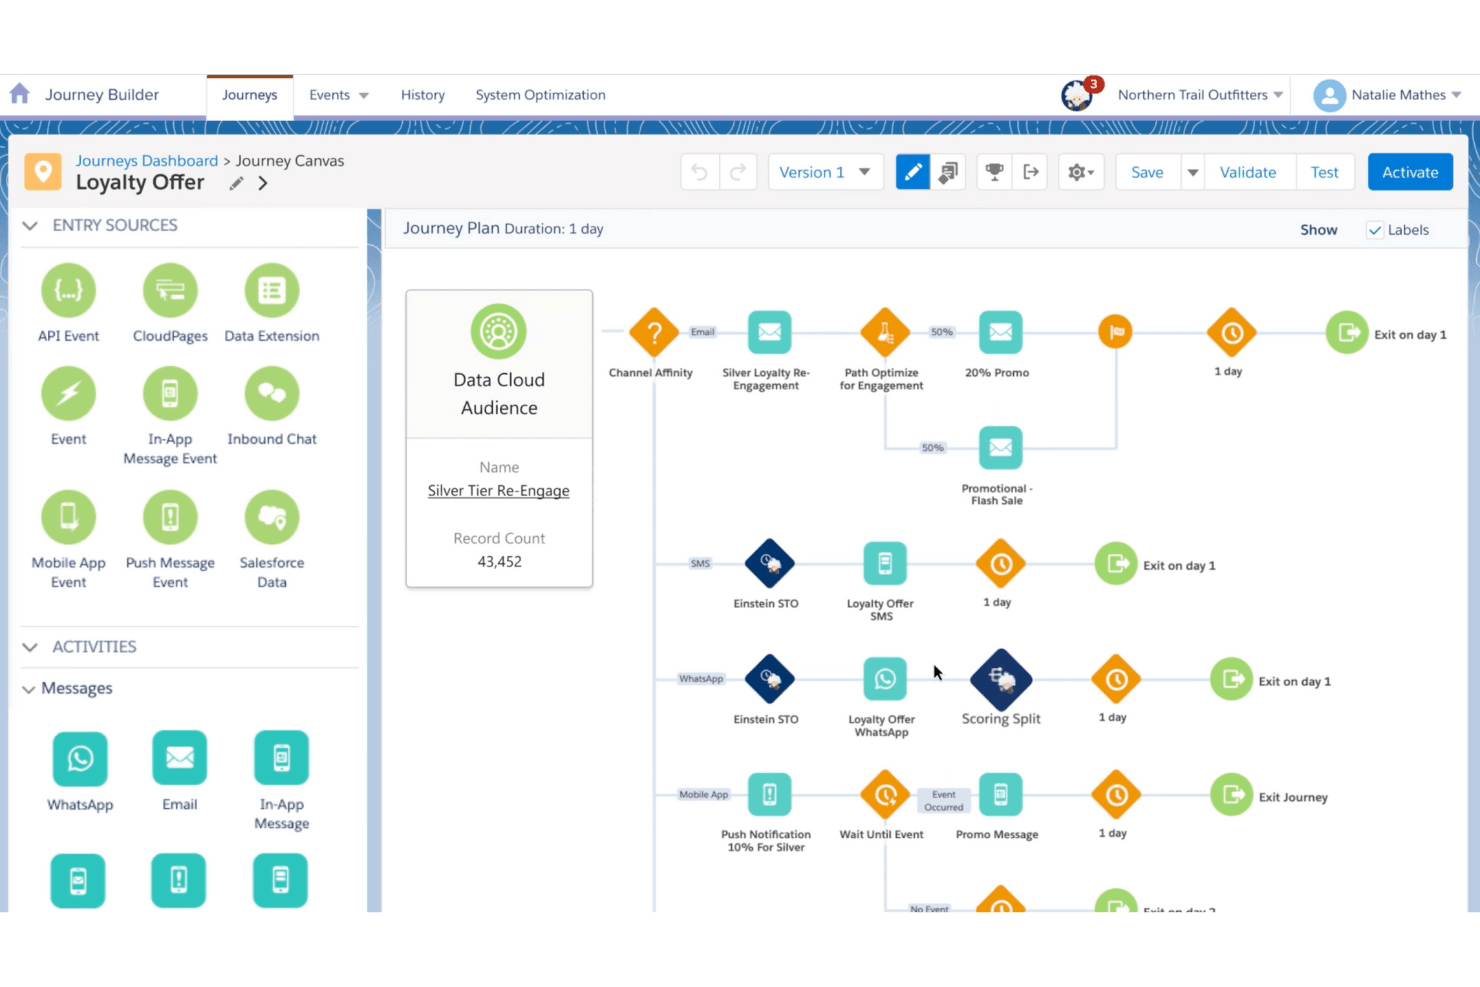Viewport: 1480px width, 987px height.
Task: Select the Inbound Chat entry source icon
Action: click(x=272, y=393)
